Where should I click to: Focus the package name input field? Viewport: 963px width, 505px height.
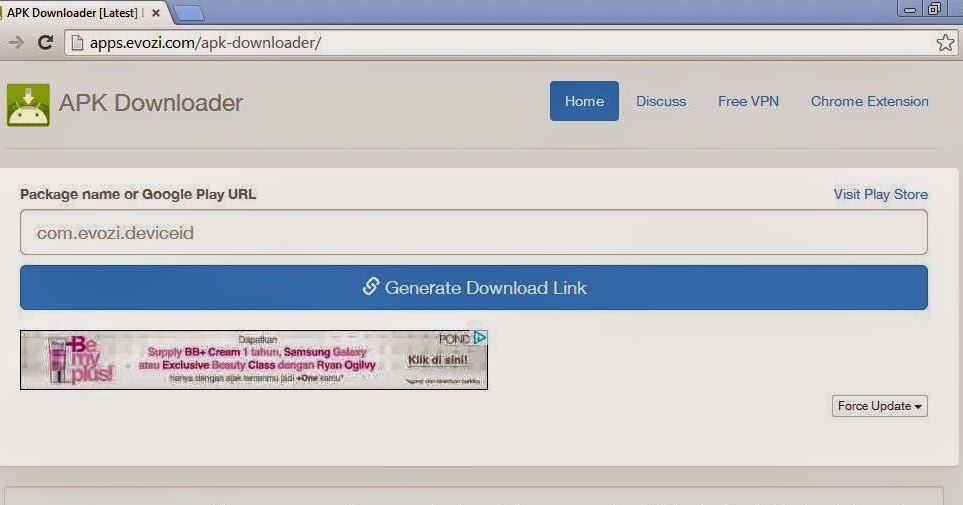click(474, 232)
